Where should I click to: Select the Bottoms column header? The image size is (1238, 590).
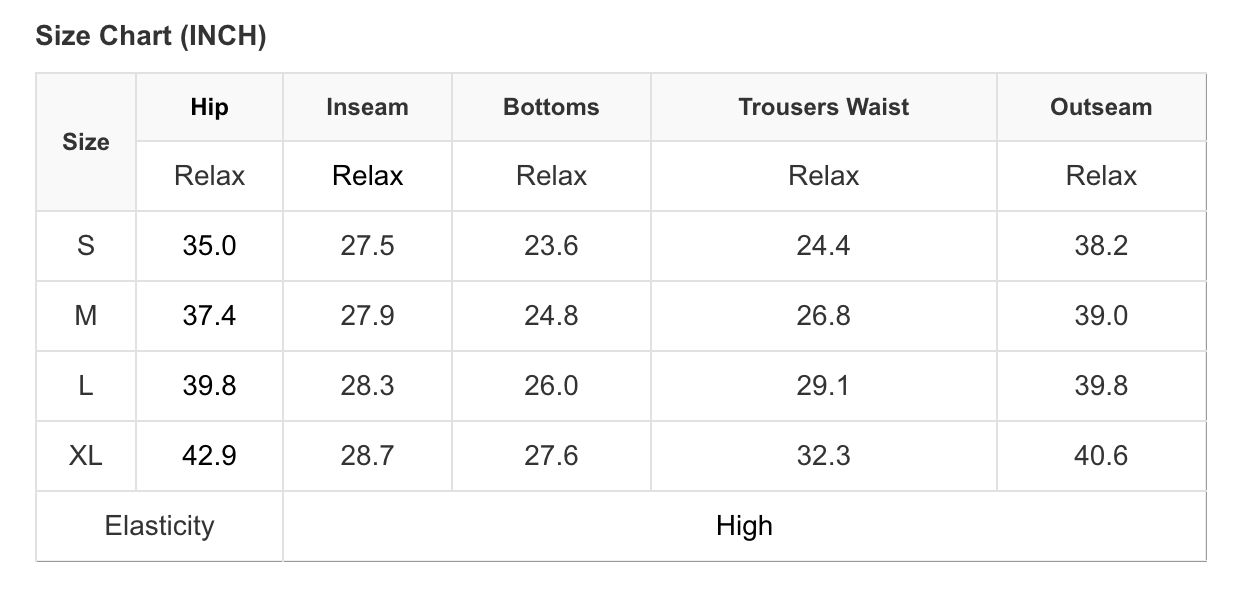click(551, 107)
